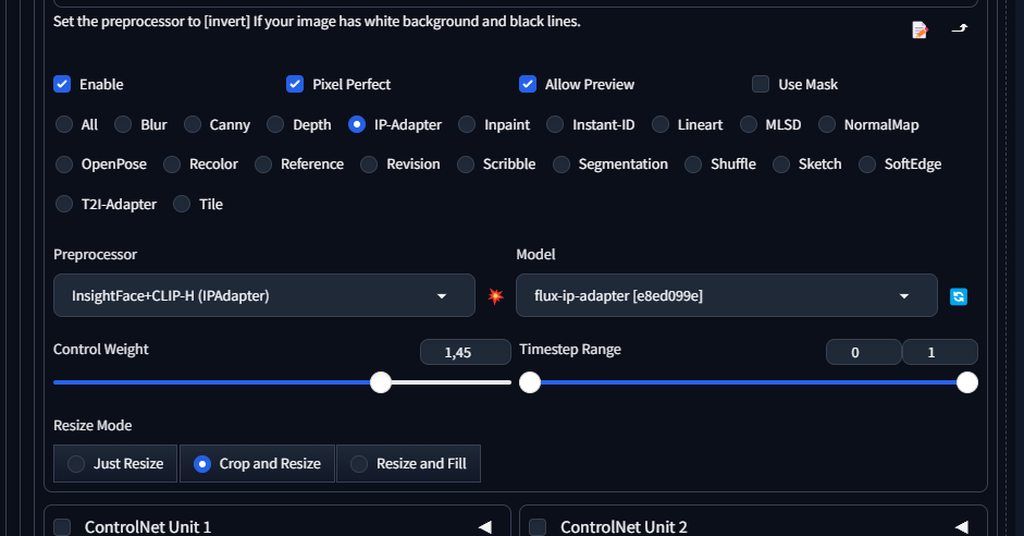Refresh the model list with blue icon
The height and width of the screenshot is (536, 1024).
pos(958,296)
